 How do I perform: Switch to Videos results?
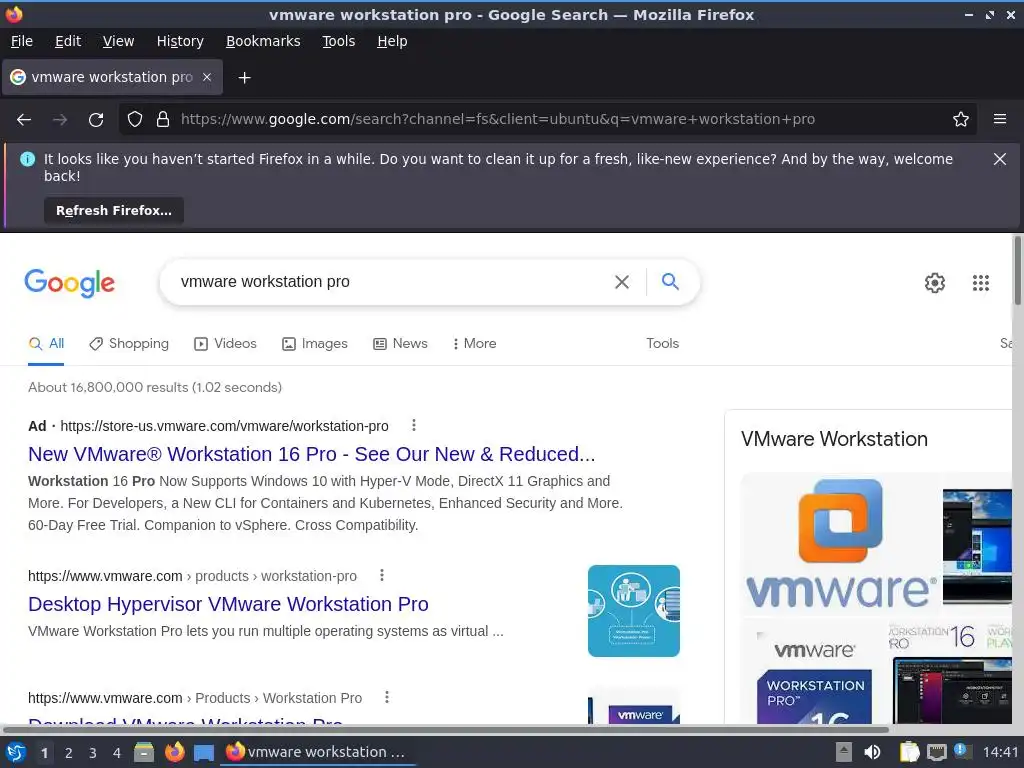point(225,344)
